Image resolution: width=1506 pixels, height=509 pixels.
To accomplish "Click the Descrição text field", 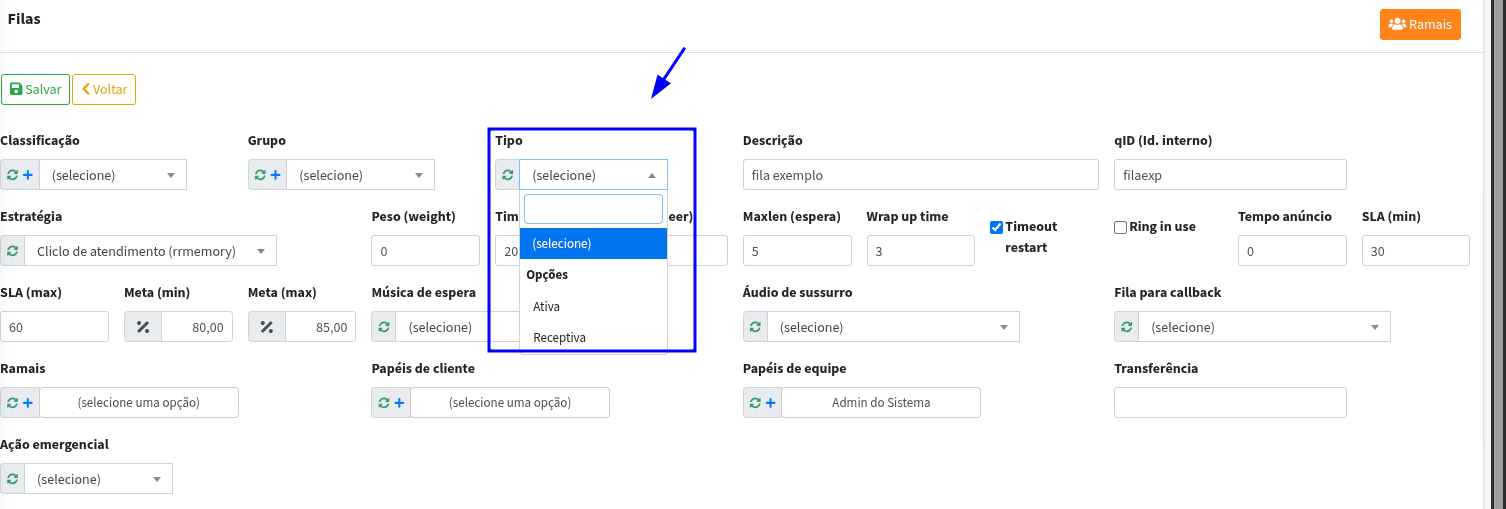I will pos(920,175).
